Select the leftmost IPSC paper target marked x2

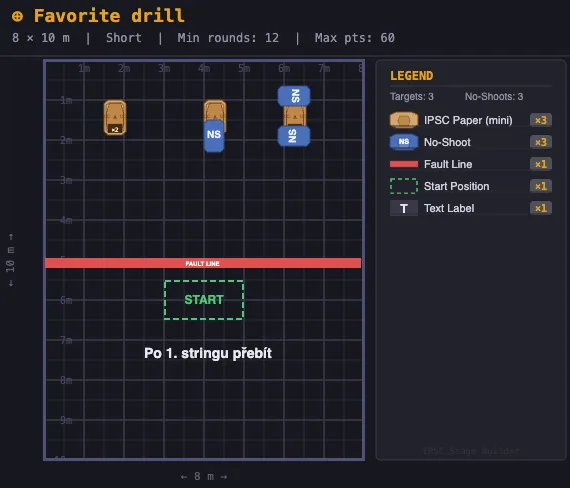pyautogui.click(x=115, y=117)
